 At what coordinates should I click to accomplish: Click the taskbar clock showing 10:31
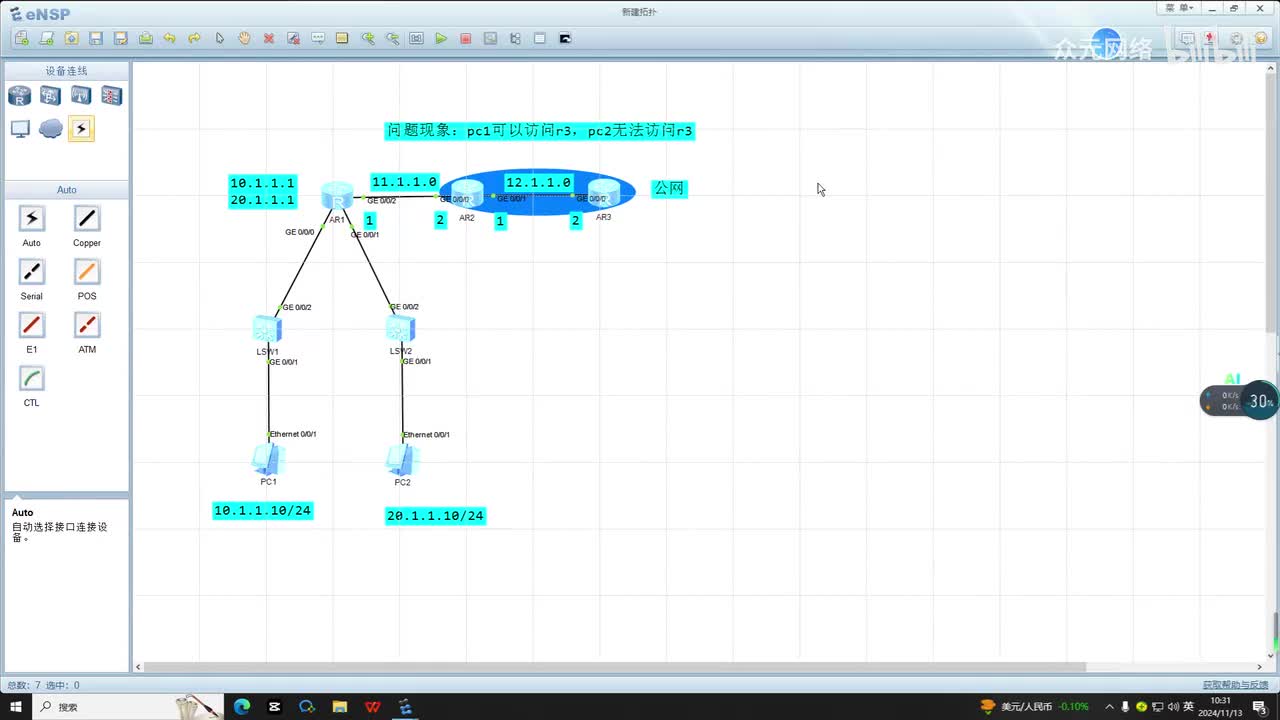tap(1220, 707)
